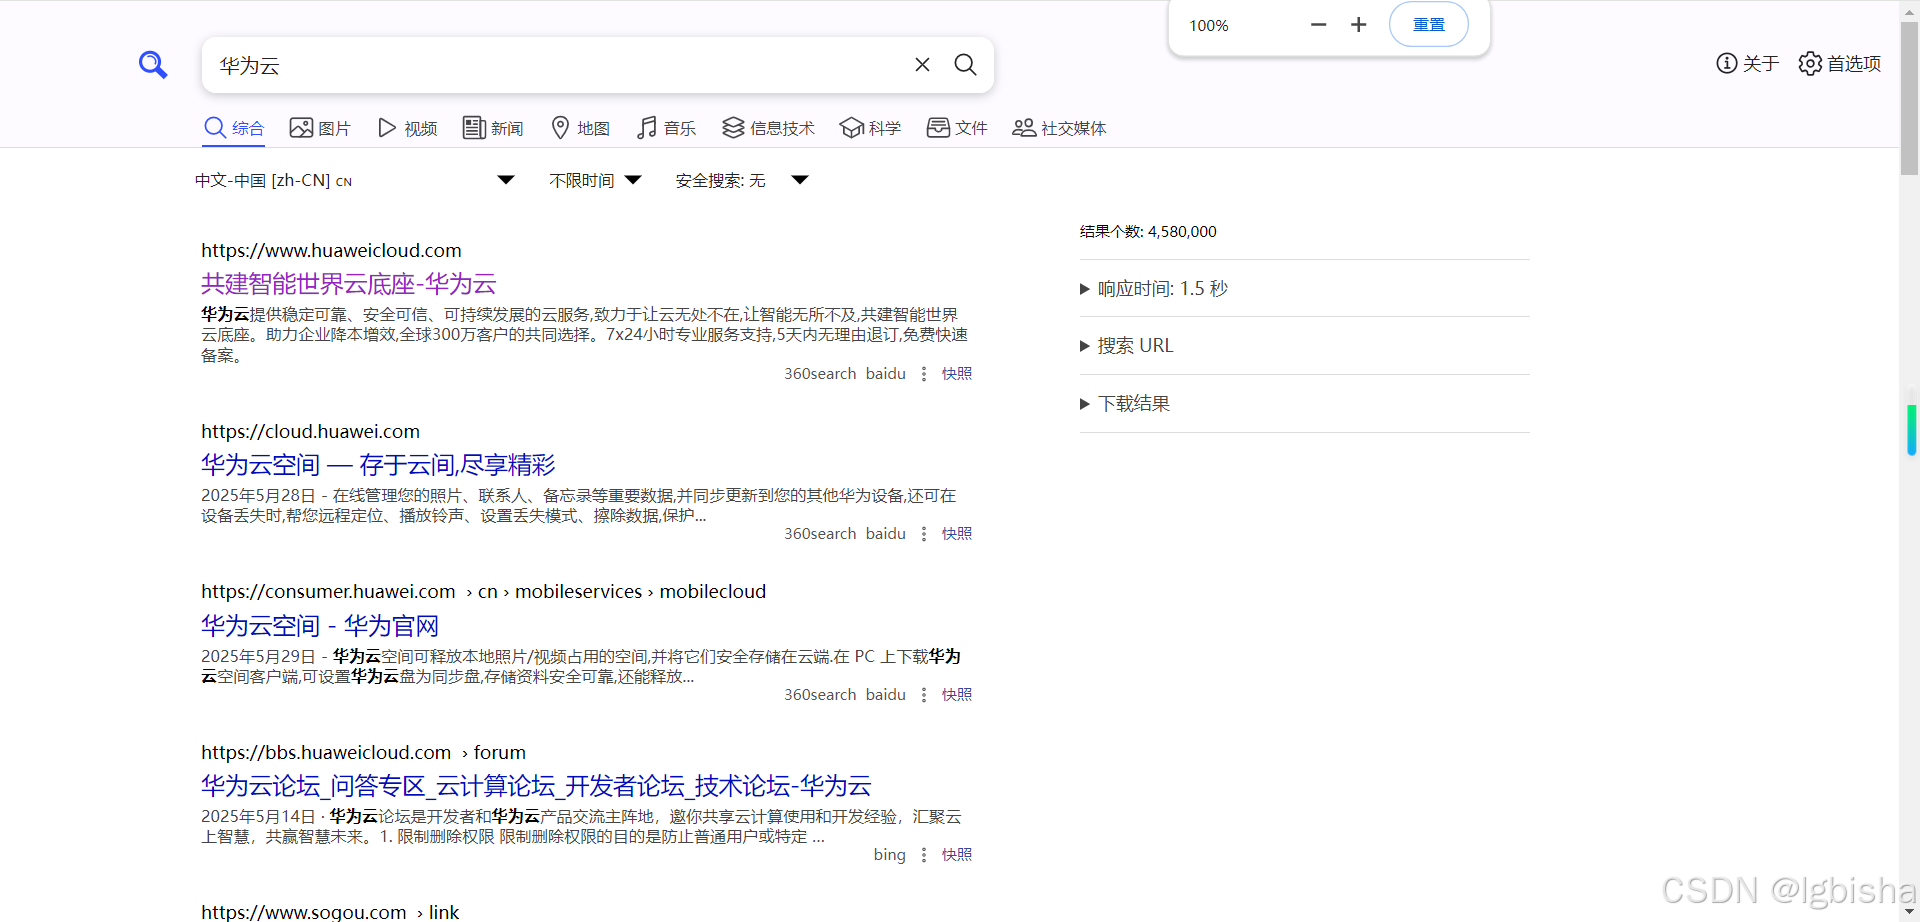This screenshot has width=1920, height=922.
Task: Click the scrollbar down arrow
Action: 1910,912
